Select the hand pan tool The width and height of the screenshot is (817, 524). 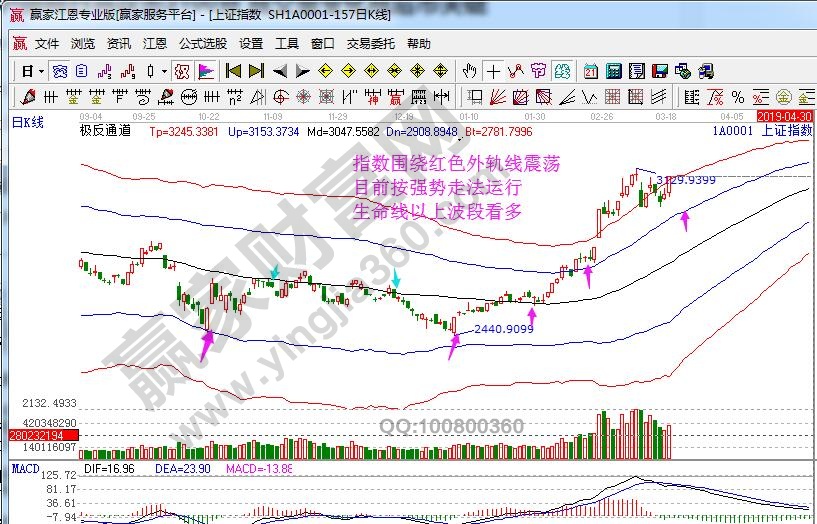470,71
